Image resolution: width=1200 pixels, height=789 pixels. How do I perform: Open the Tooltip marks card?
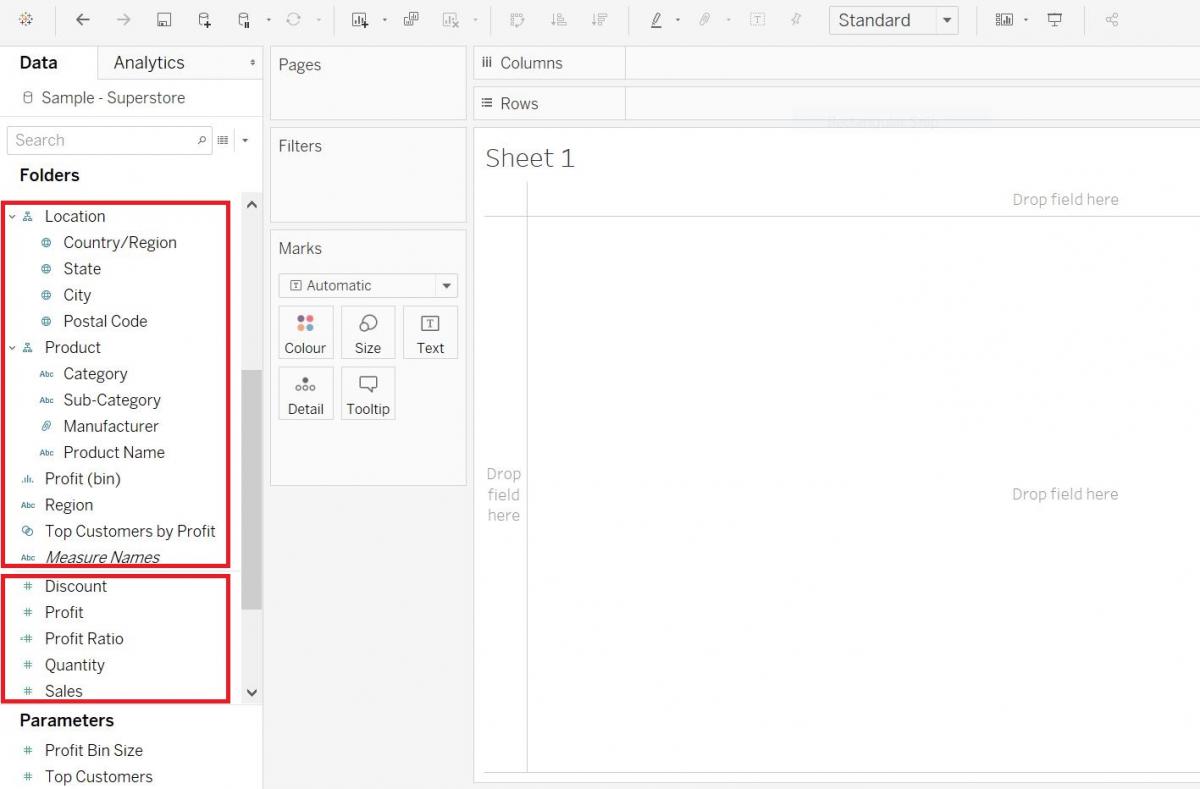368,393
